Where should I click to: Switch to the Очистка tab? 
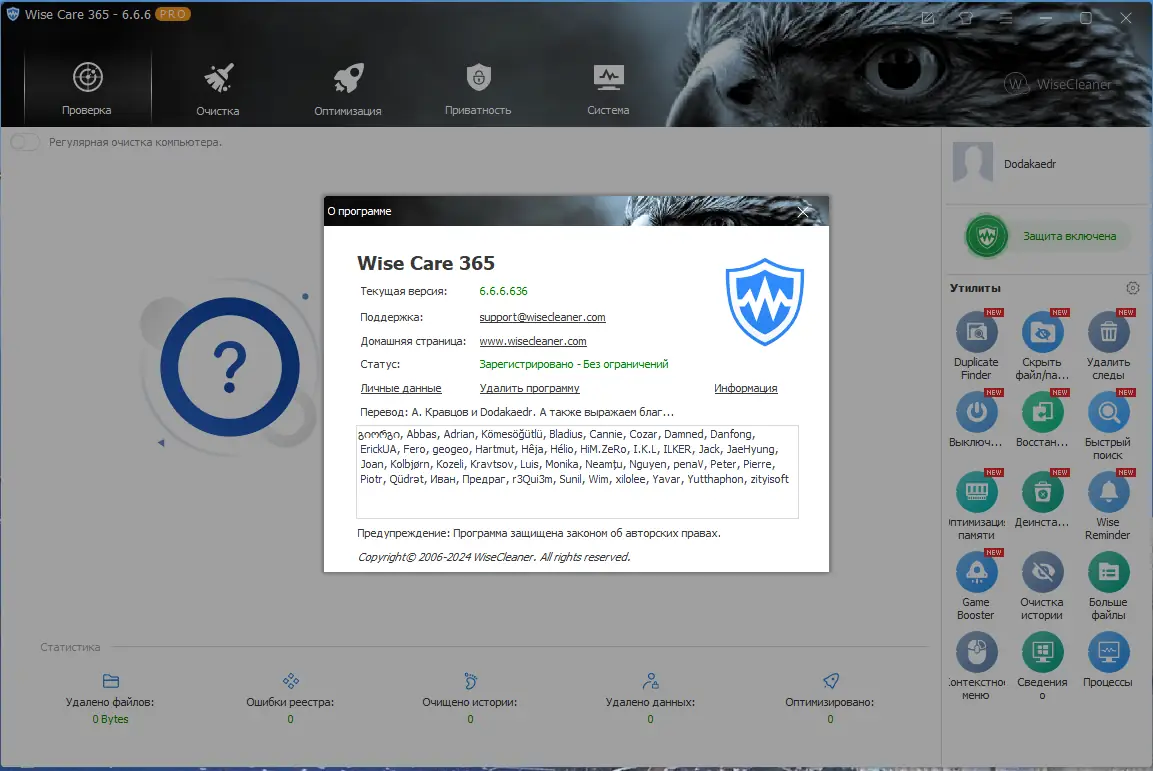point(218,88)
